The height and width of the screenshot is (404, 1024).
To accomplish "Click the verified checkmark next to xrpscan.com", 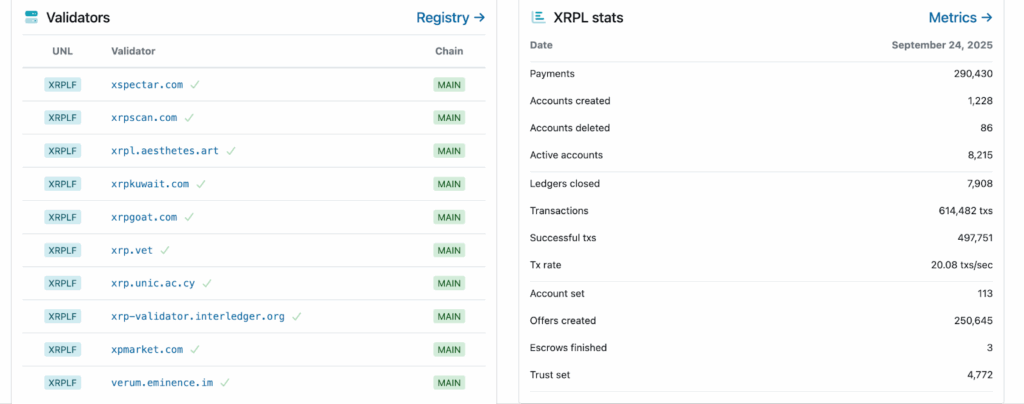I will coord(189,118).
